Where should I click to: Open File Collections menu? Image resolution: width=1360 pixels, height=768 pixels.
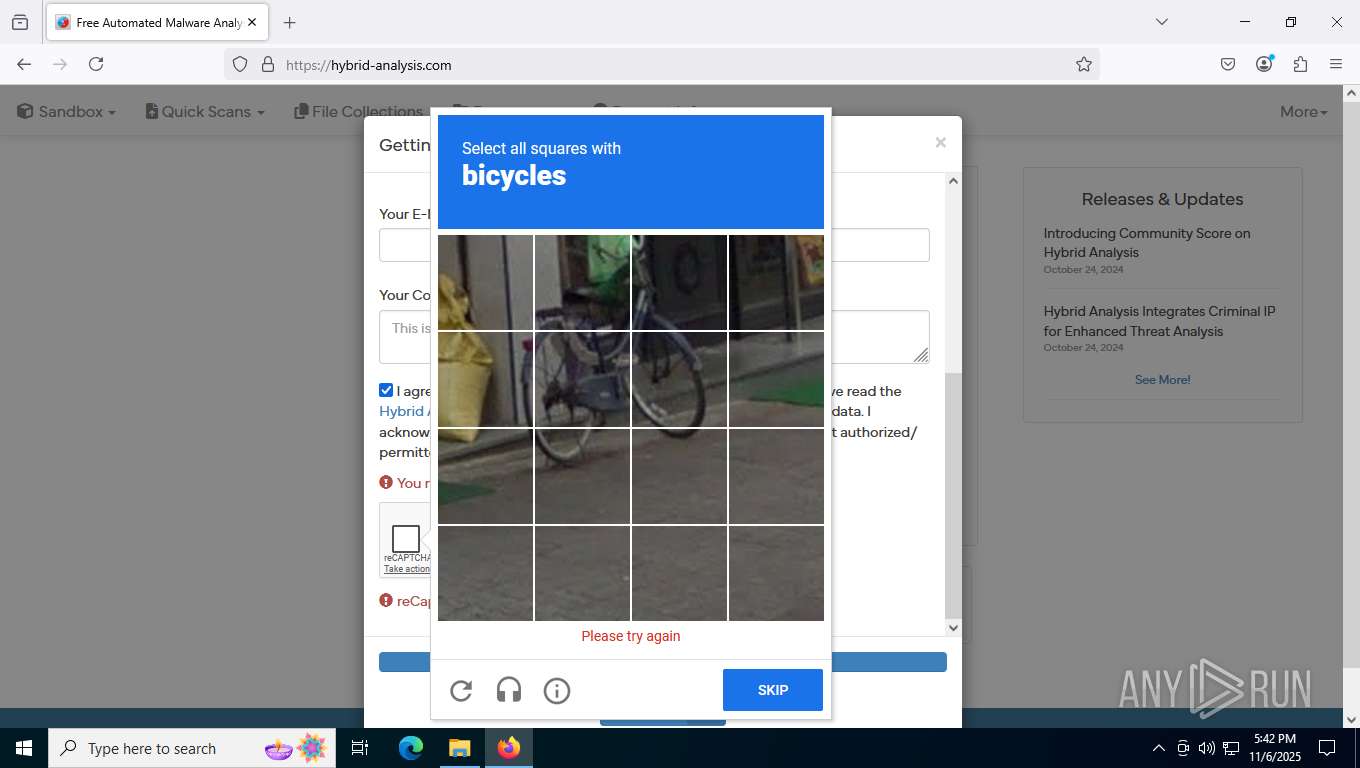coord(358,112)
